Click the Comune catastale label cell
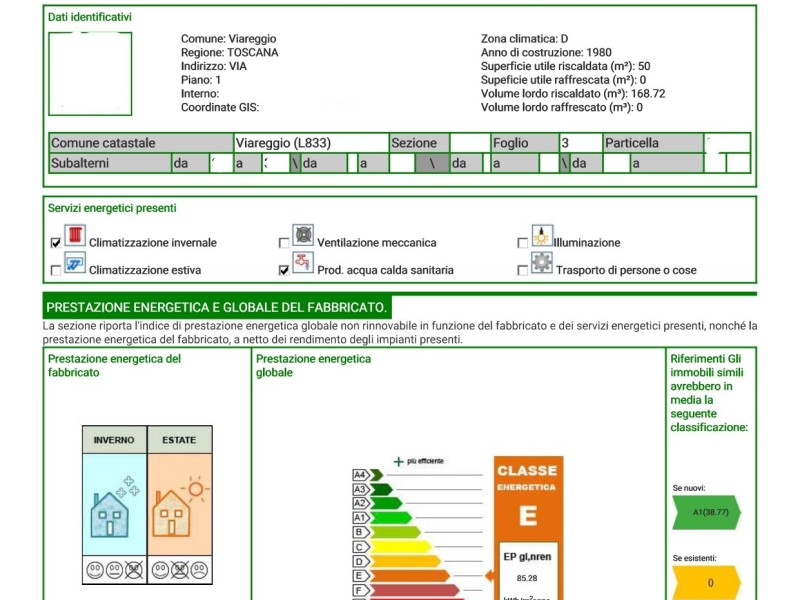800x600 pixels. [141, 143]
